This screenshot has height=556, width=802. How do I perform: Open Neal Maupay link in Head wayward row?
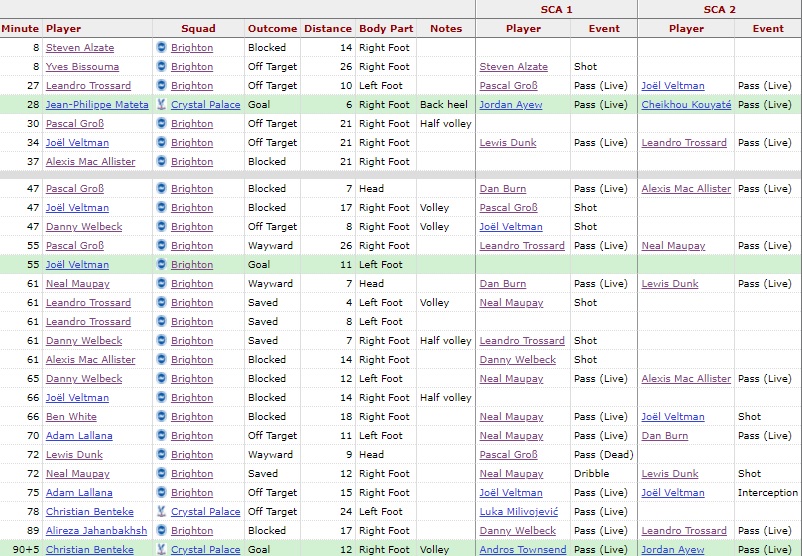click(x=78, y=283)
